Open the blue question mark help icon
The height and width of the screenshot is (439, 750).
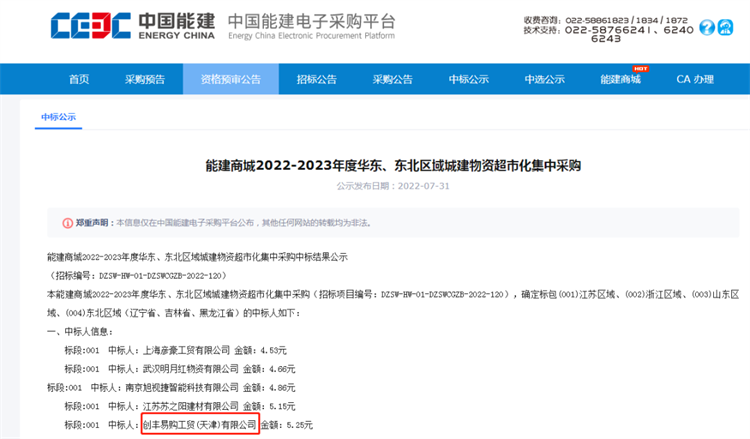(706, 27)
